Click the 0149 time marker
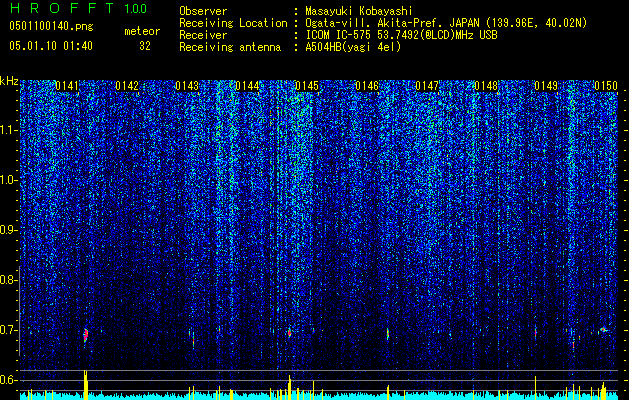 [x=546, y=86]
